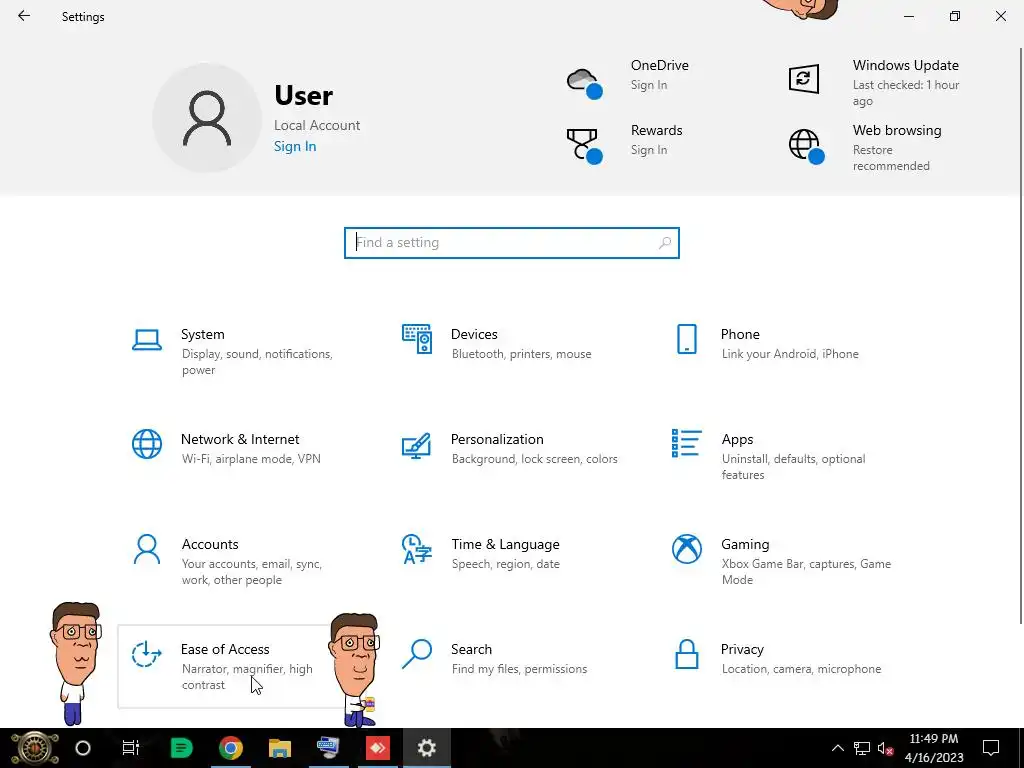Screen dimensions: 1024x768
Task: Click the 'Accounts' category title
Action: tap(210, 544)
